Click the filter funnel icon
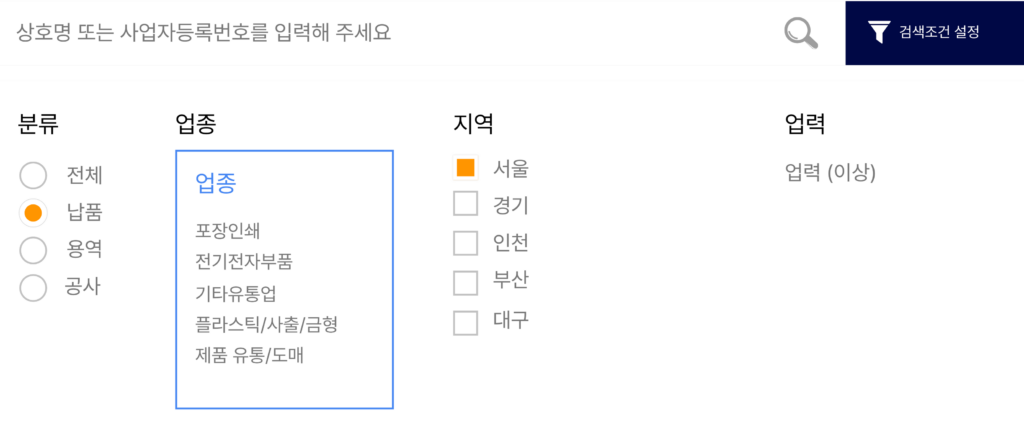This screenshot has width=1024, height=443. tap(878, 33)
